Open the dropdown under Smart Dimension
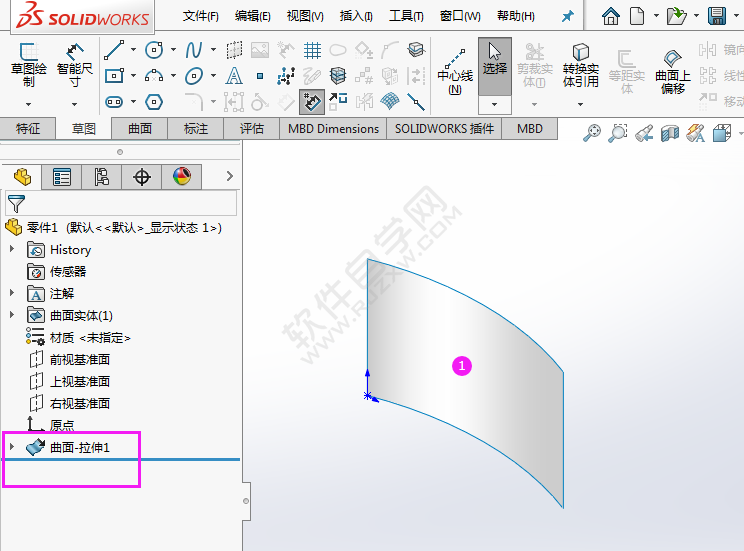The image size is (744, 551). click(x=74, y=104)
